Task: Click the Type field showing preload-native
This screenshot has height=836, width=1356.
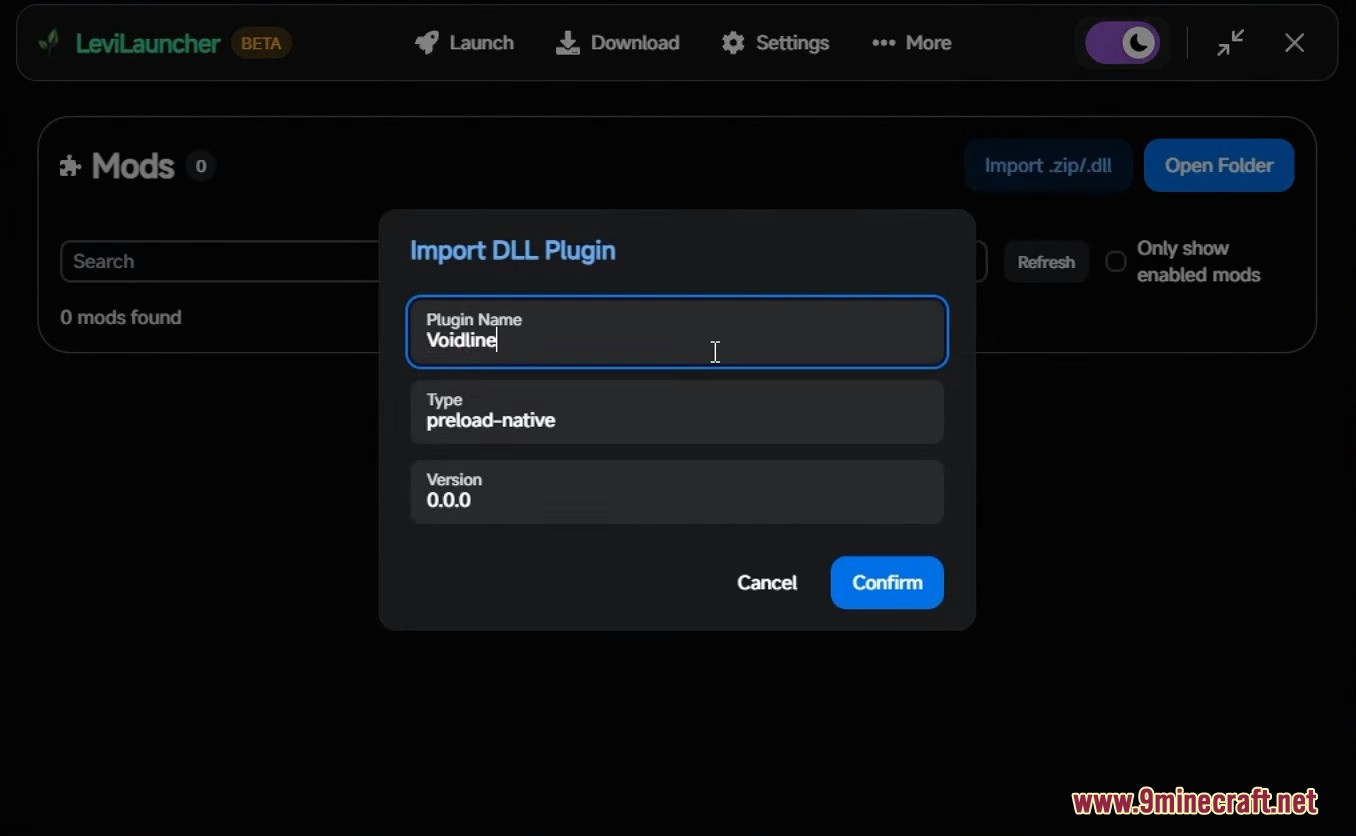Action: click(x=676, y=411)
